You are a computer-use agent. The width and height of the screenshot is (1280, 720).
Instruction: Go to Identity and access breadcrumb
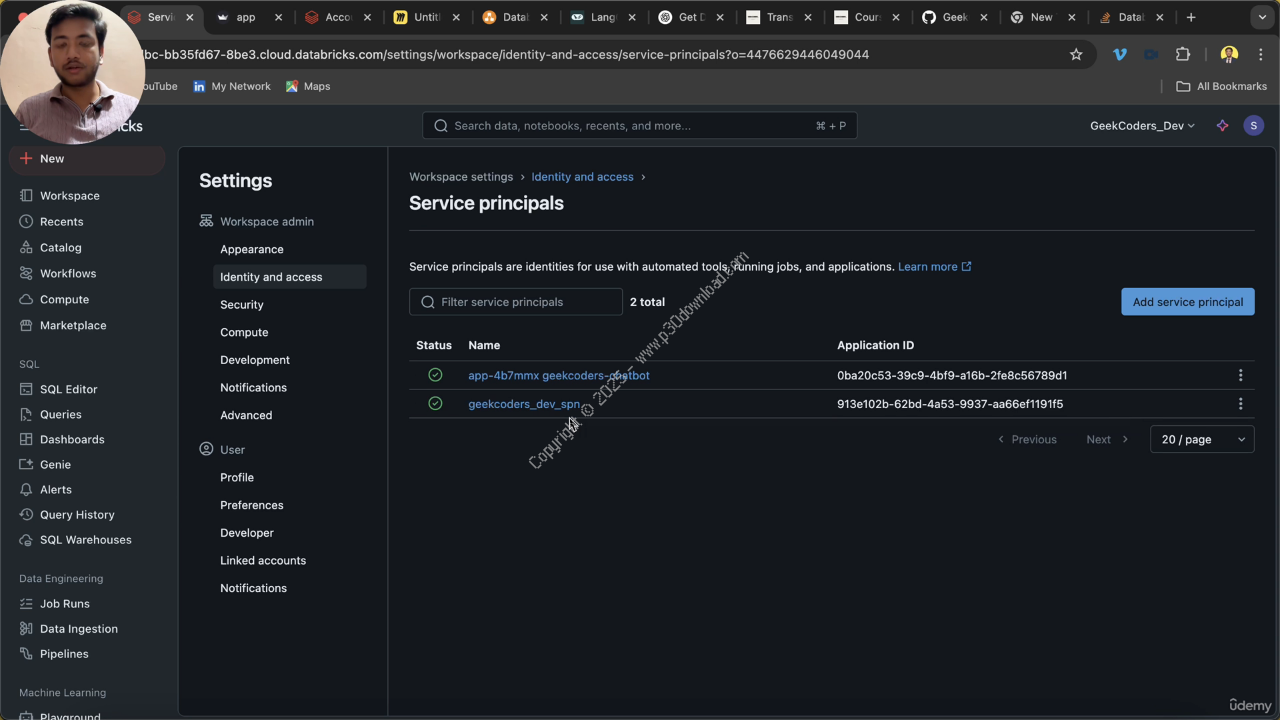coord(582,177)
